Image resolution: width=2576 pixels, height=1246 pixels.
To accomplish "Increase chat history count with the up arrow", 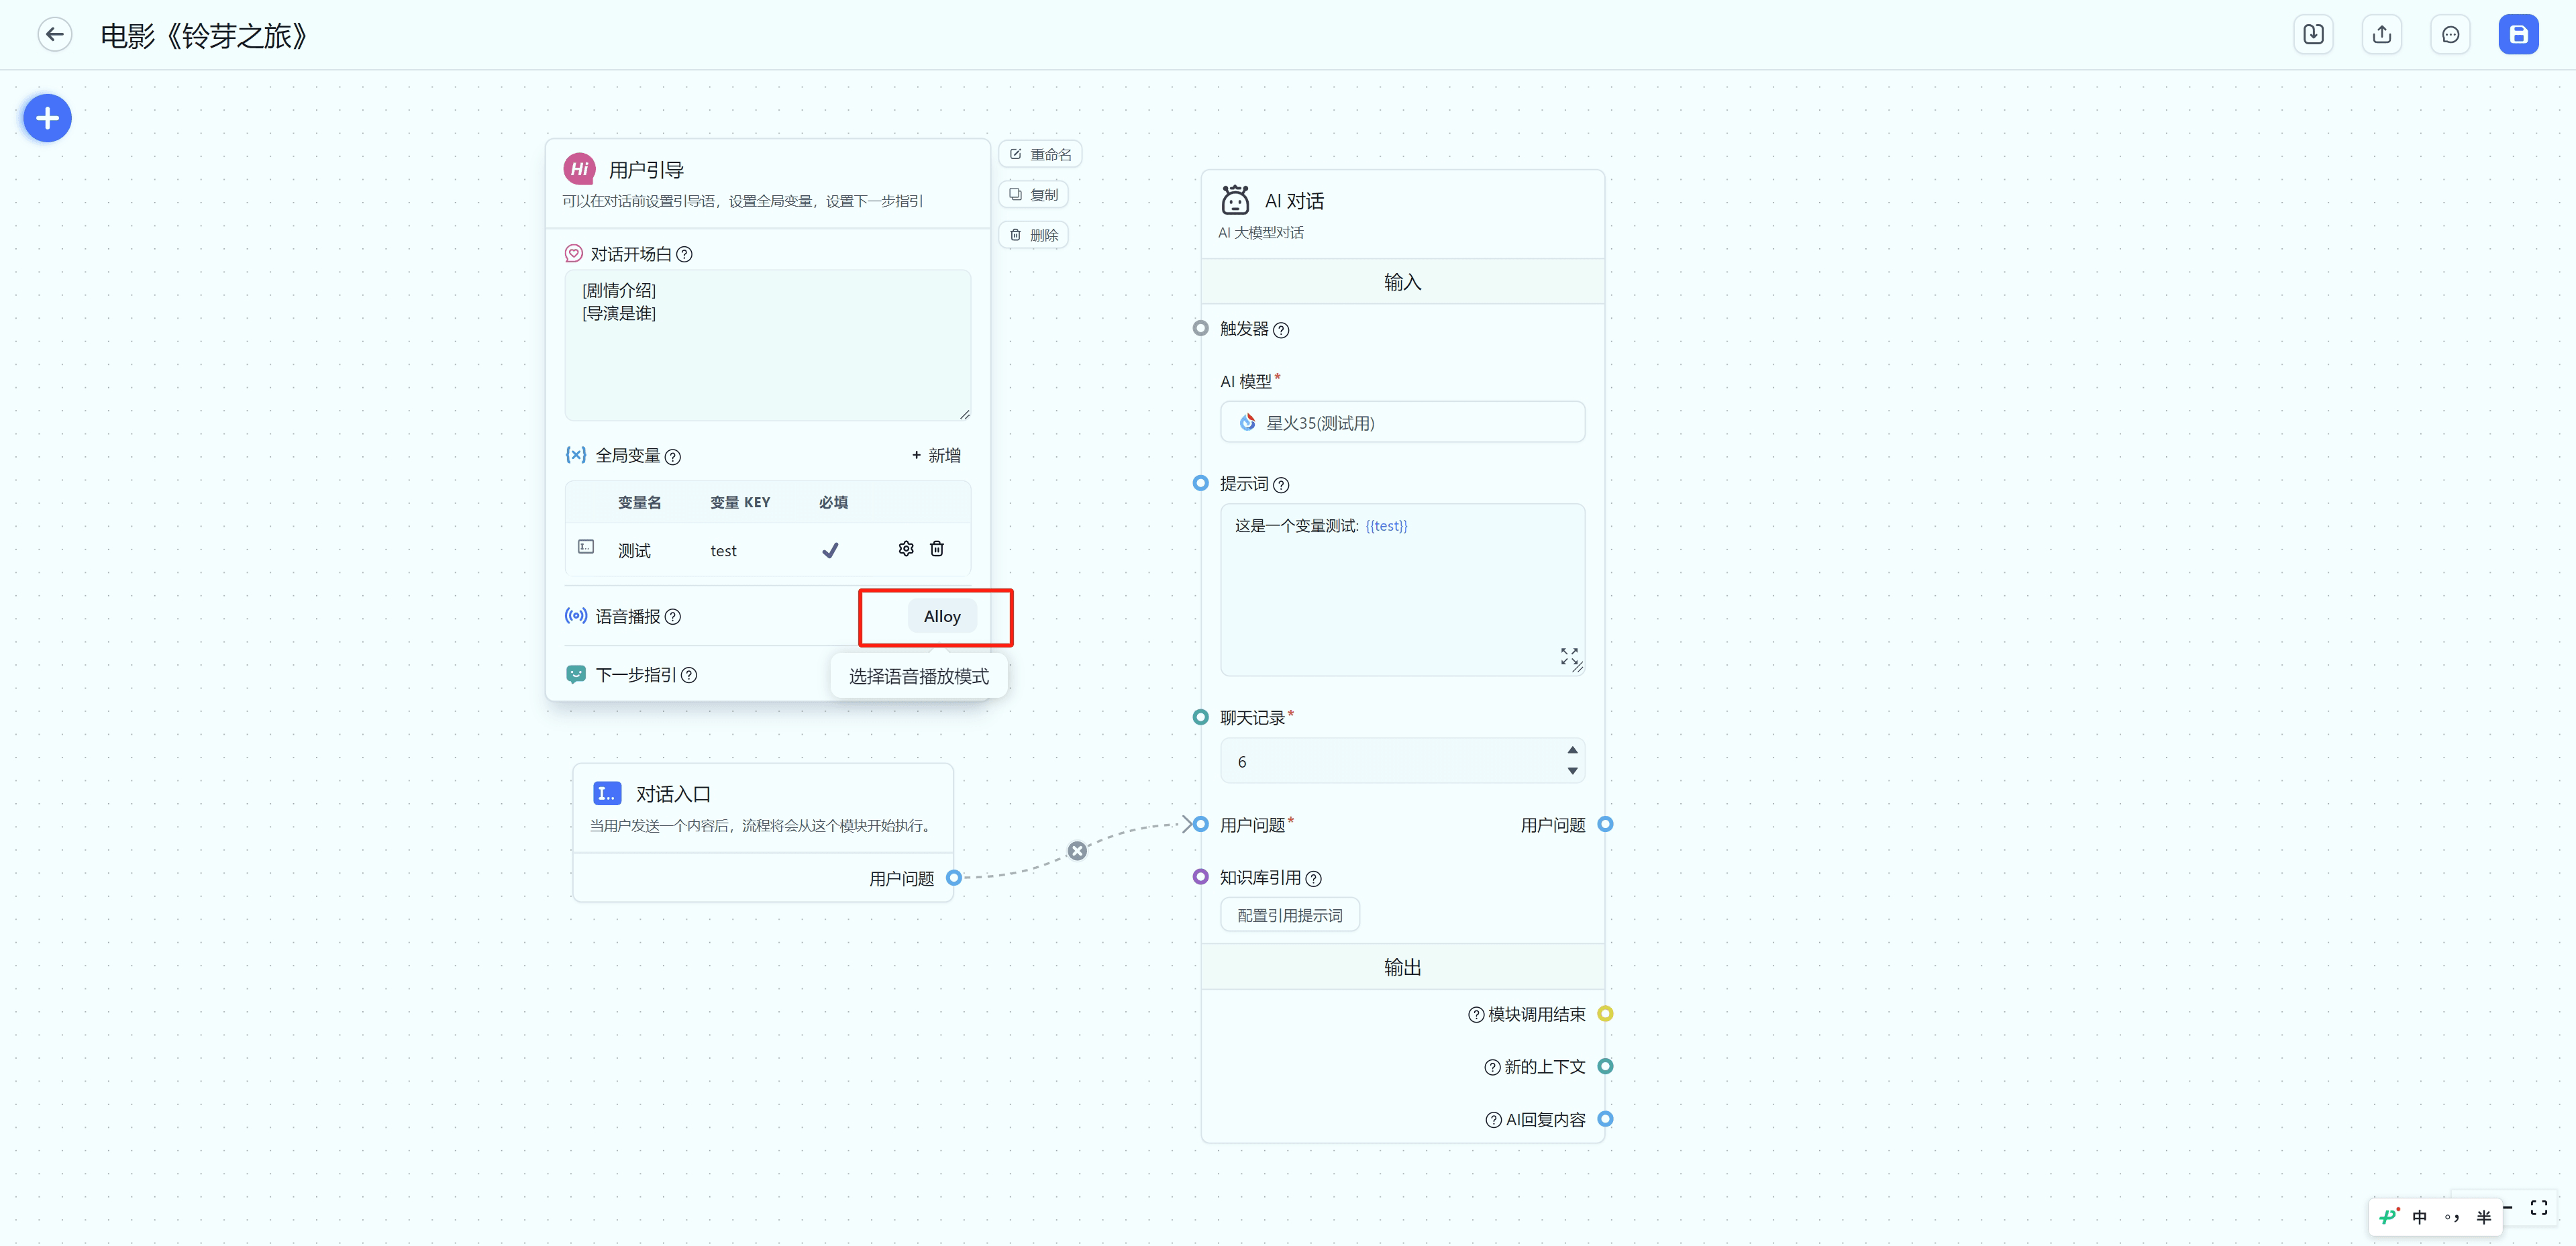I will (1572, 750).
